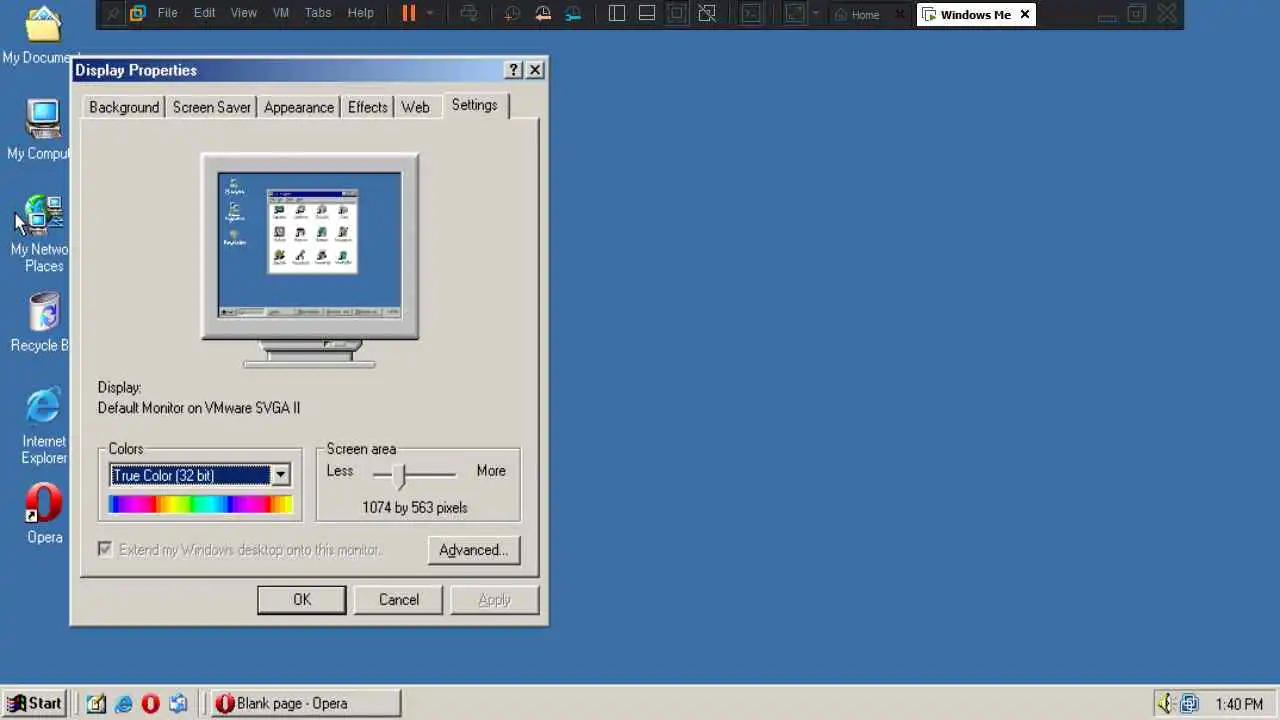
Task: Click VMware stretch guest icon
Action: coord(795,14)
